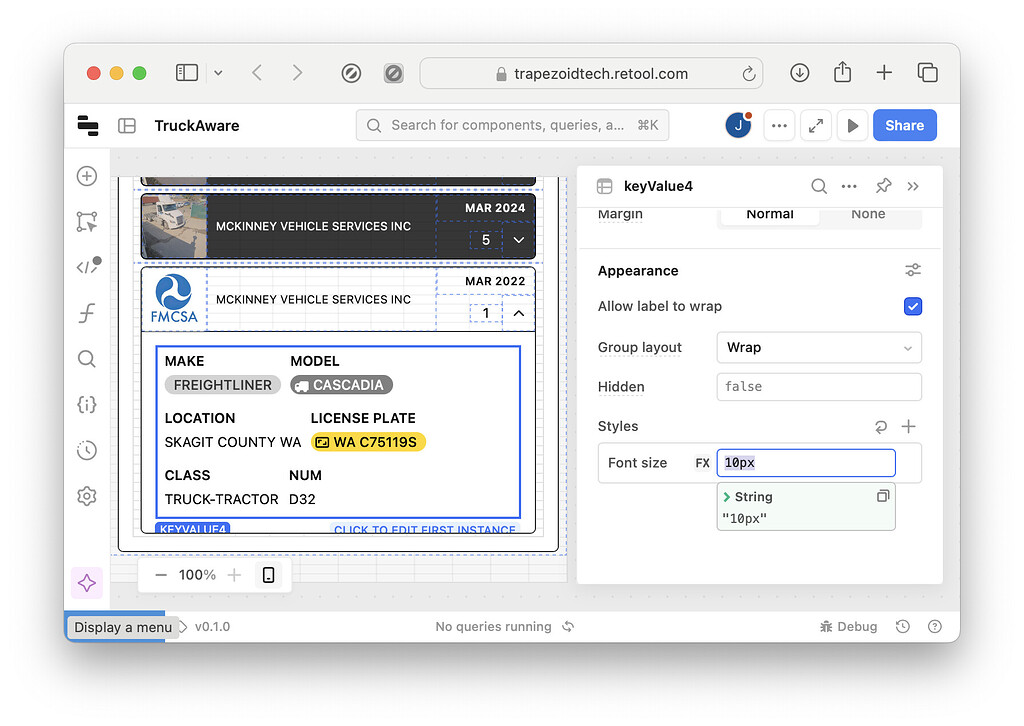Open the app more options menu
1024x726 pixels.
(779, 125)
